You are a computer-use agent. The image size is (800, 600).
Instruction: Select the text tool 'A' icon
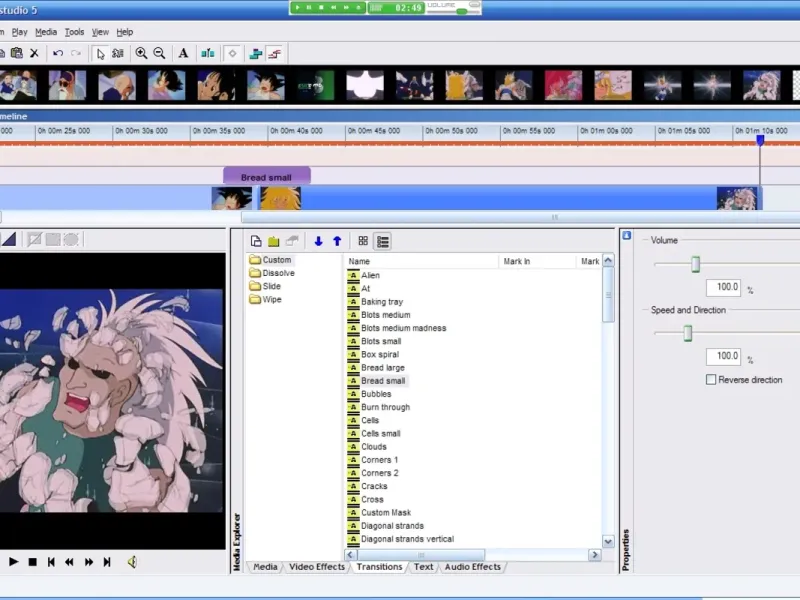[x=183, y=53]
